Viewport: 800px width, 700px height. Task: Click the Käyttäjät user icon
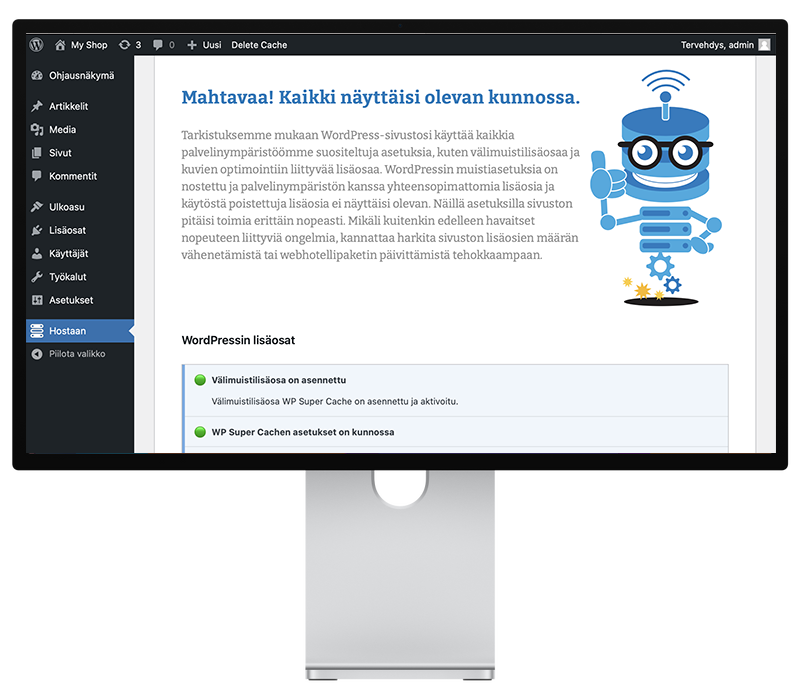tap(37, 254)
